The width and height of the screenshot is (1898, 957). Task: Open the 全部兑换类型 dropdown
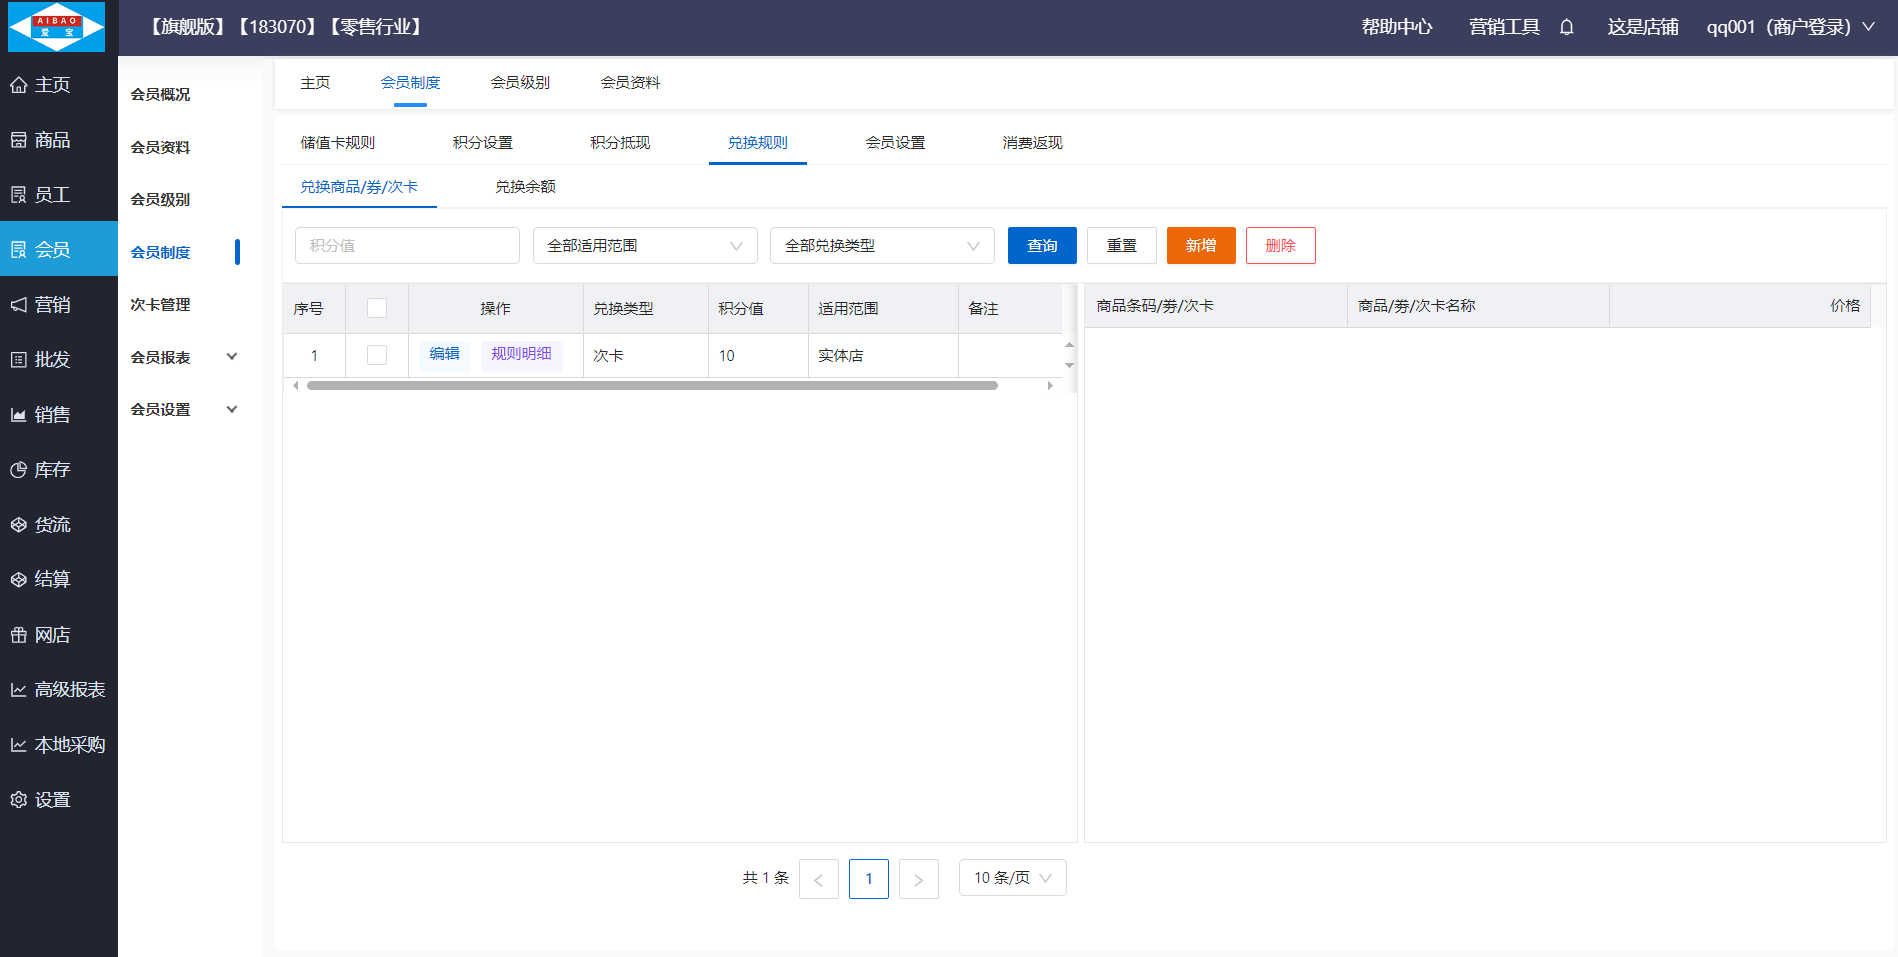click(882, 246)
